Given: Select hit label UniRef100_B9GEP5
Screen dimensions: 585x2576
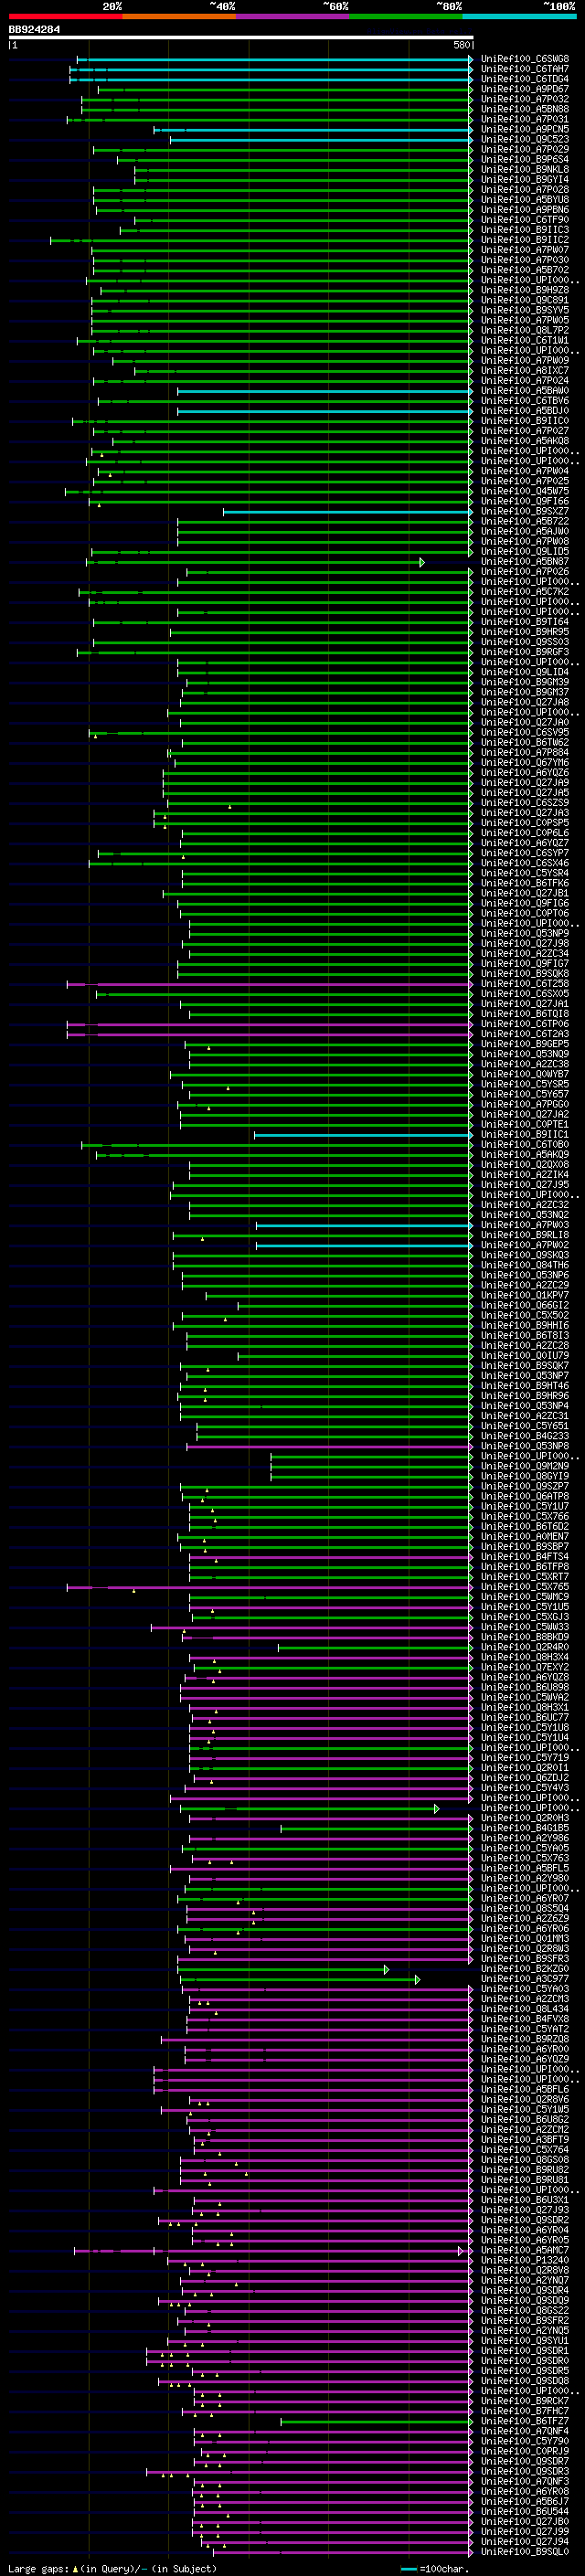Looking at the screenshot, I should [524, 1044].
